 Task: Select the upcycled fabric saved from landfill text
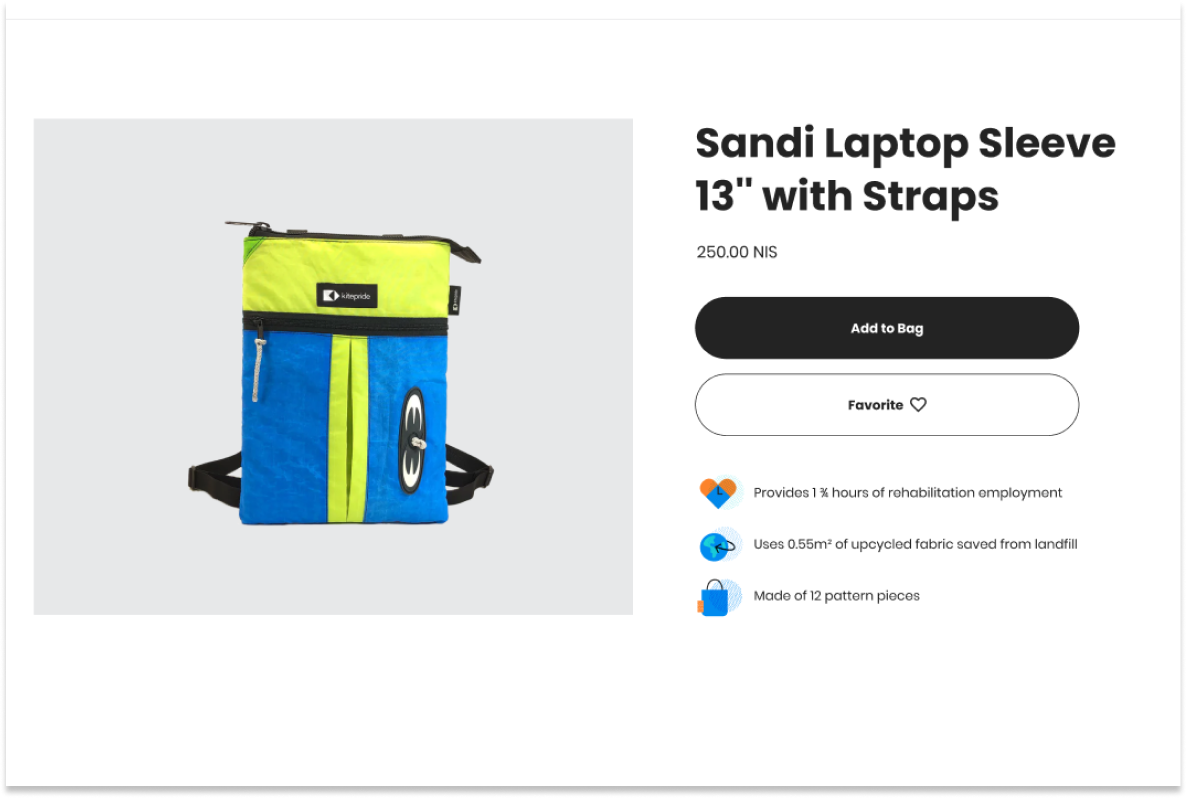[x=915, y=545]
